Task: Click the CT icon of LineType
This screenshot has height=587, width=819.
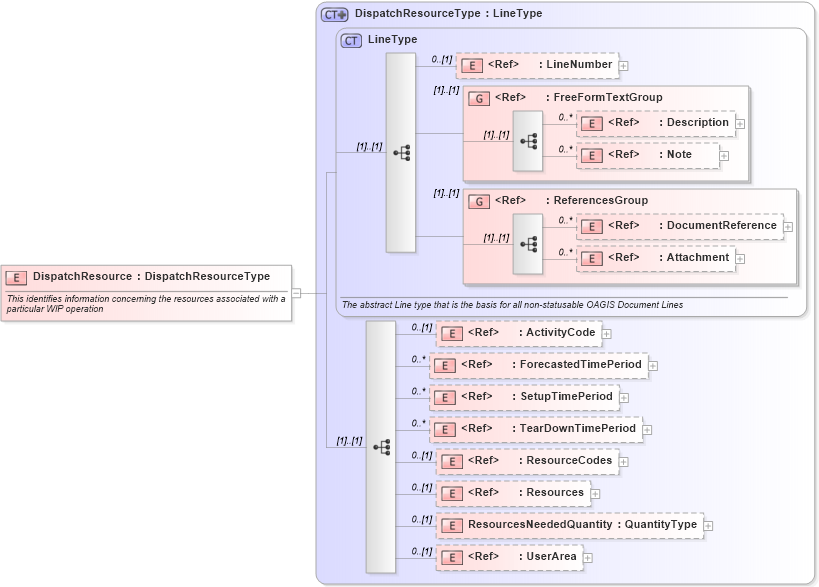Action: 350,39
